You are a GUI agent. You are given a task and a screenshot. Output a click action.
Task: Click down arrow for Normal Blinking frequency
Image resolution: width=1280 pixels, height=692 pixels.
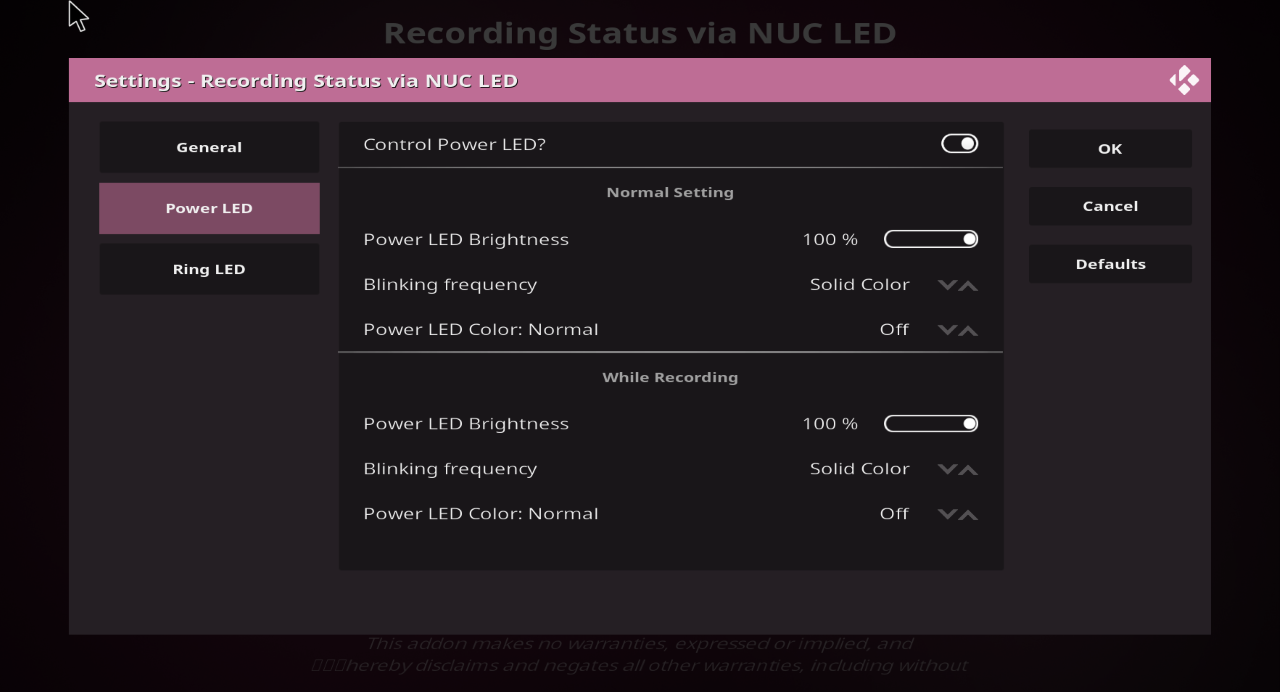[x=947, y=285]
